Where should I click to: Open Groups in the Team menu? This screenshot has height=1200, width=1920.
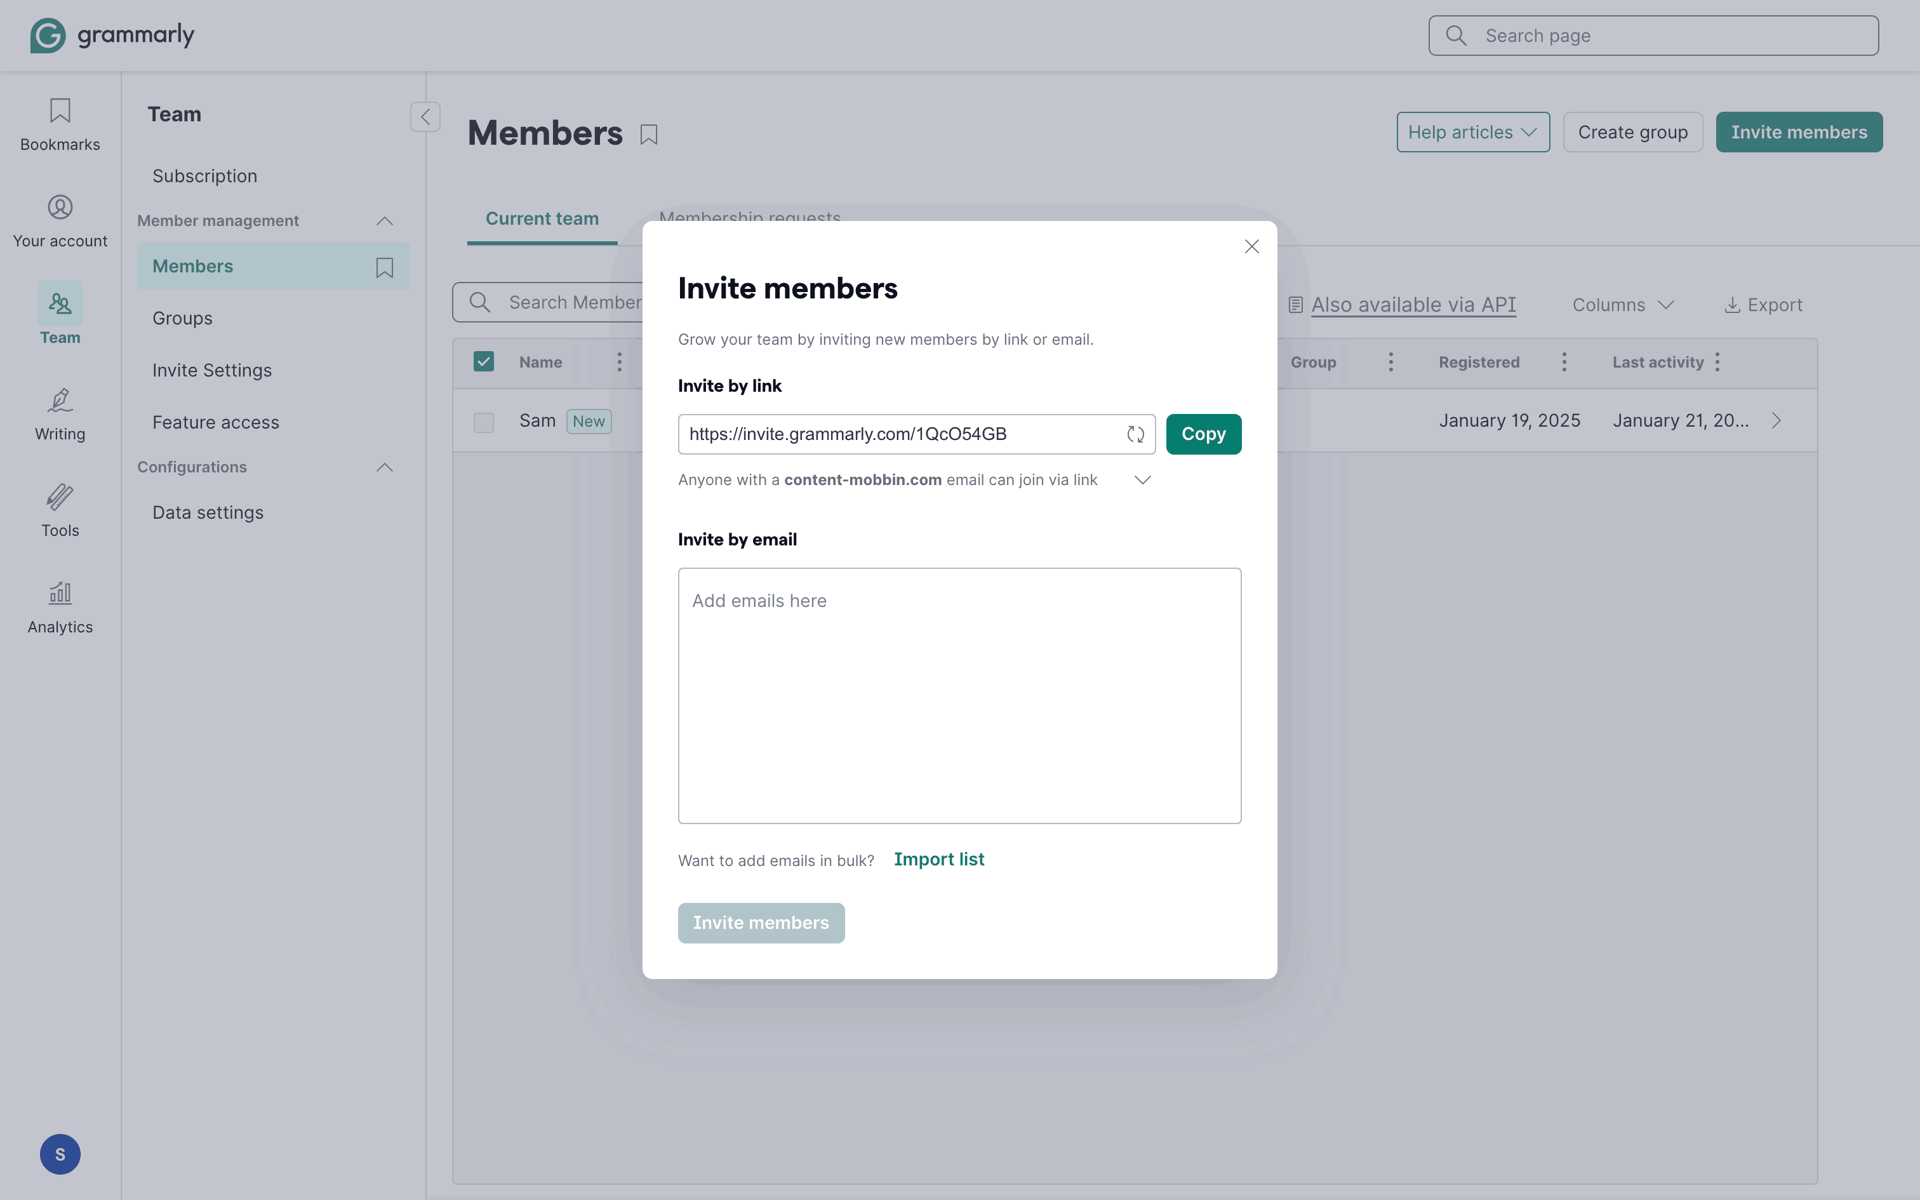[x=183, y=318]
